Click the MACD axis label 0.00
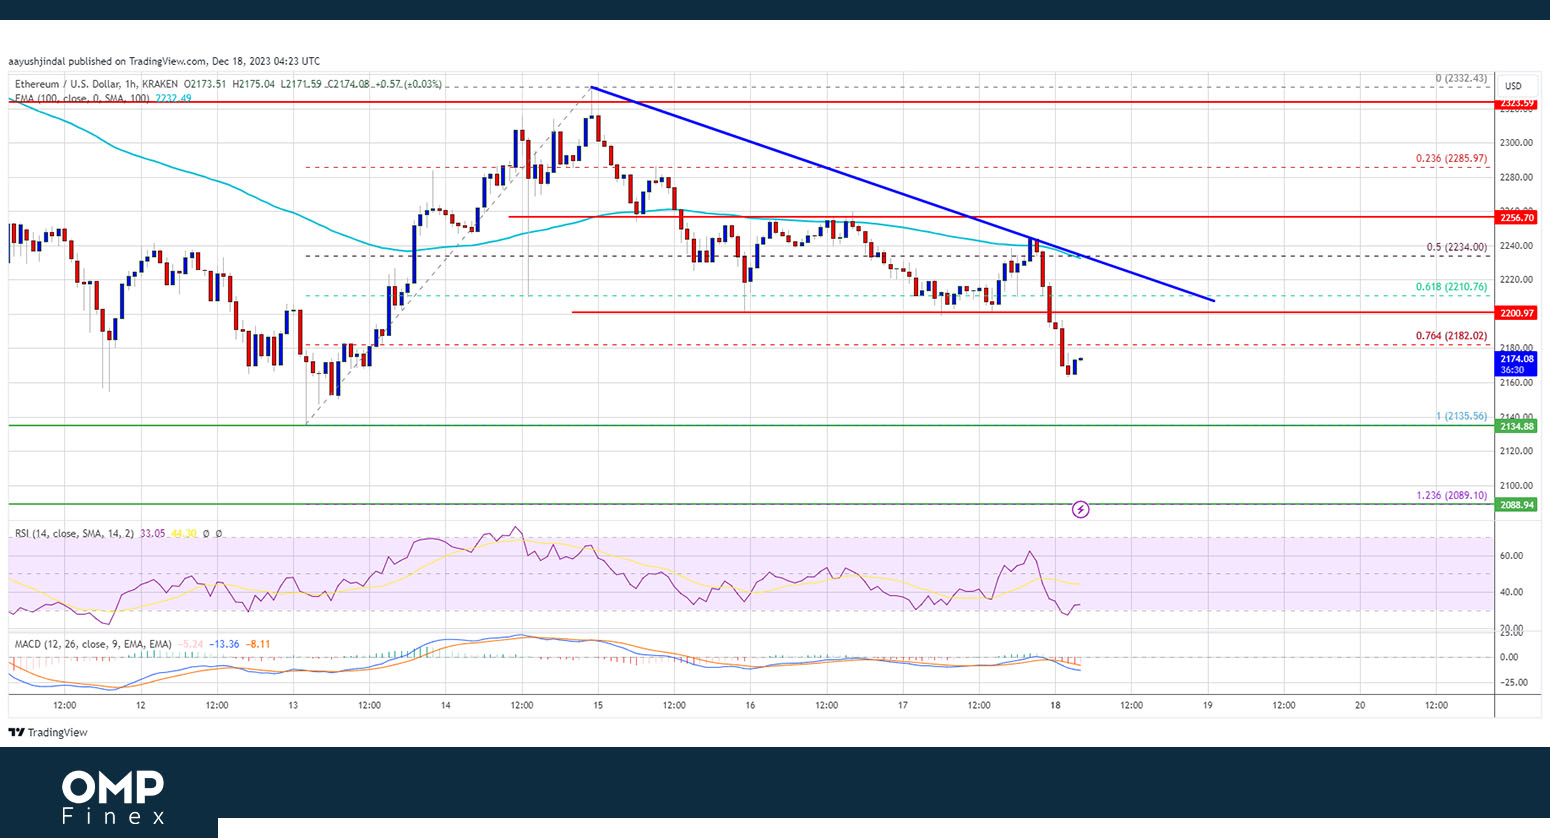This screenshot has height=838, width=1550. click(1509, 657)
